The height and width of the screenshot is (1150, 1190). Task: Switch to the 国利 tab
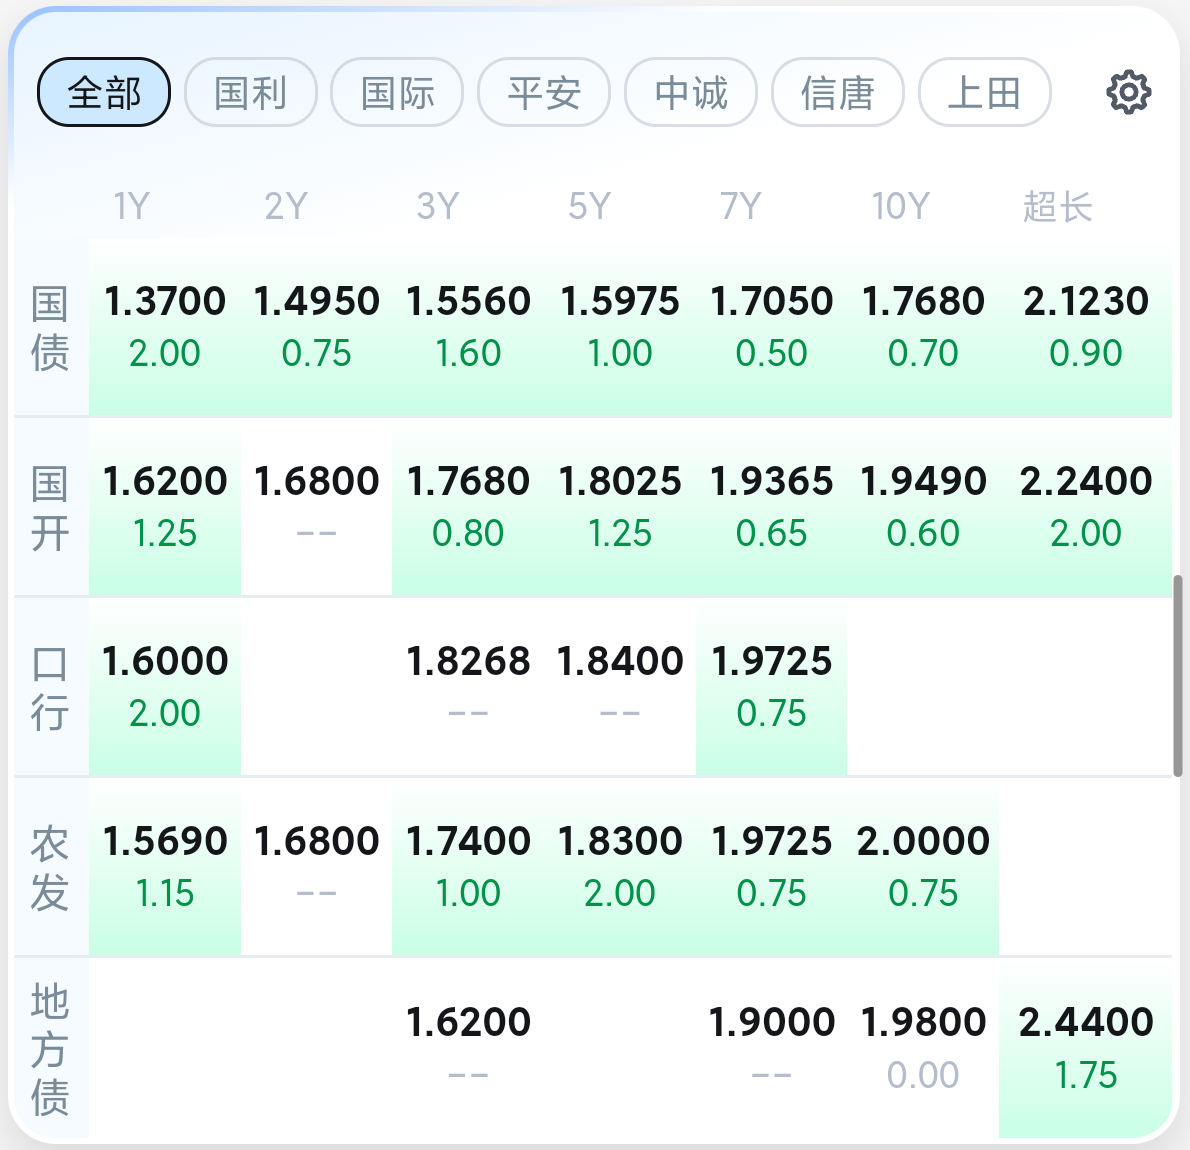(251, 93)
